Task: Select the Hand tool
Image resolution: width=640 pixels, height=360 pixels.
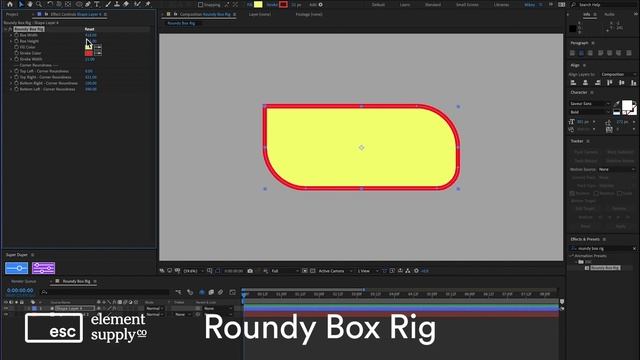Action: [30, 4]
